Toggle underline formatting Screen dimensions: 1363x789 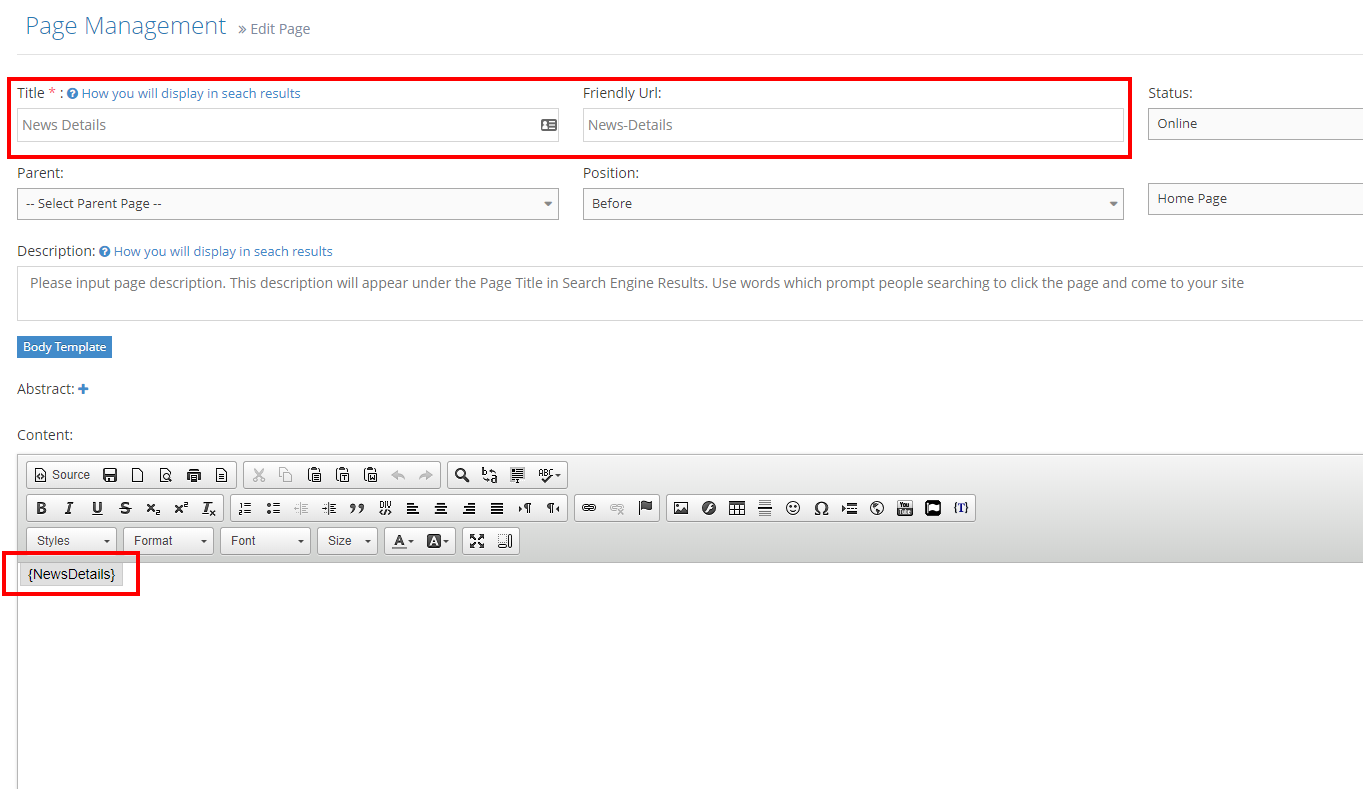pos(97,508)
